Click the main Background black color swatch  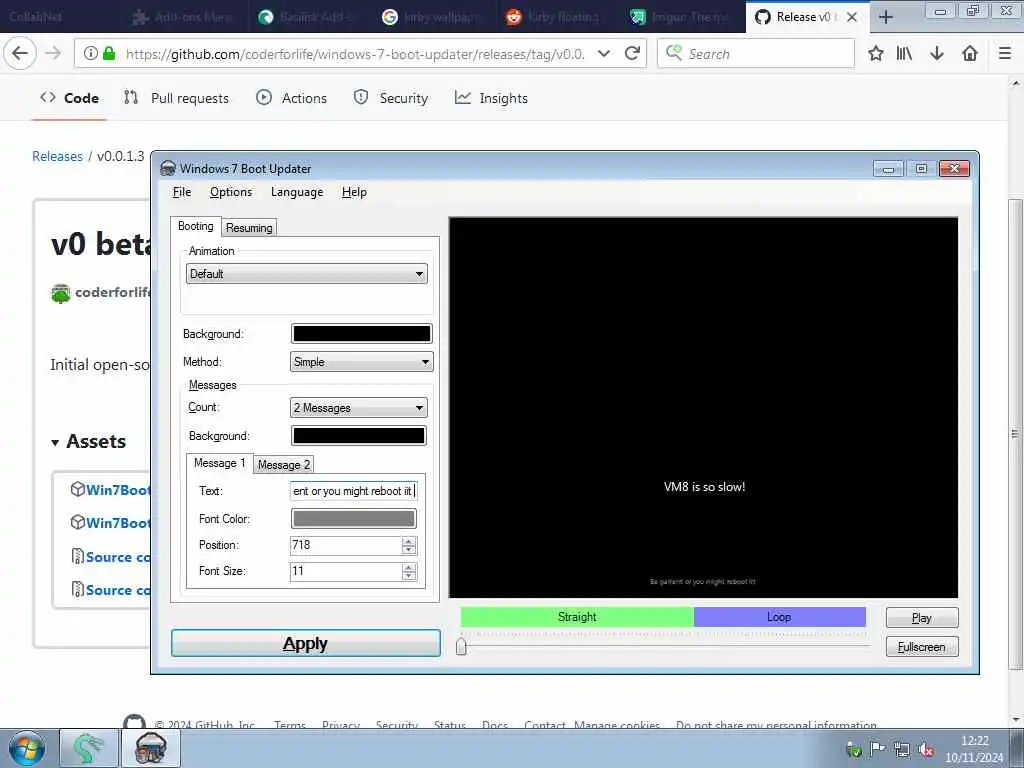click(361, 334)
